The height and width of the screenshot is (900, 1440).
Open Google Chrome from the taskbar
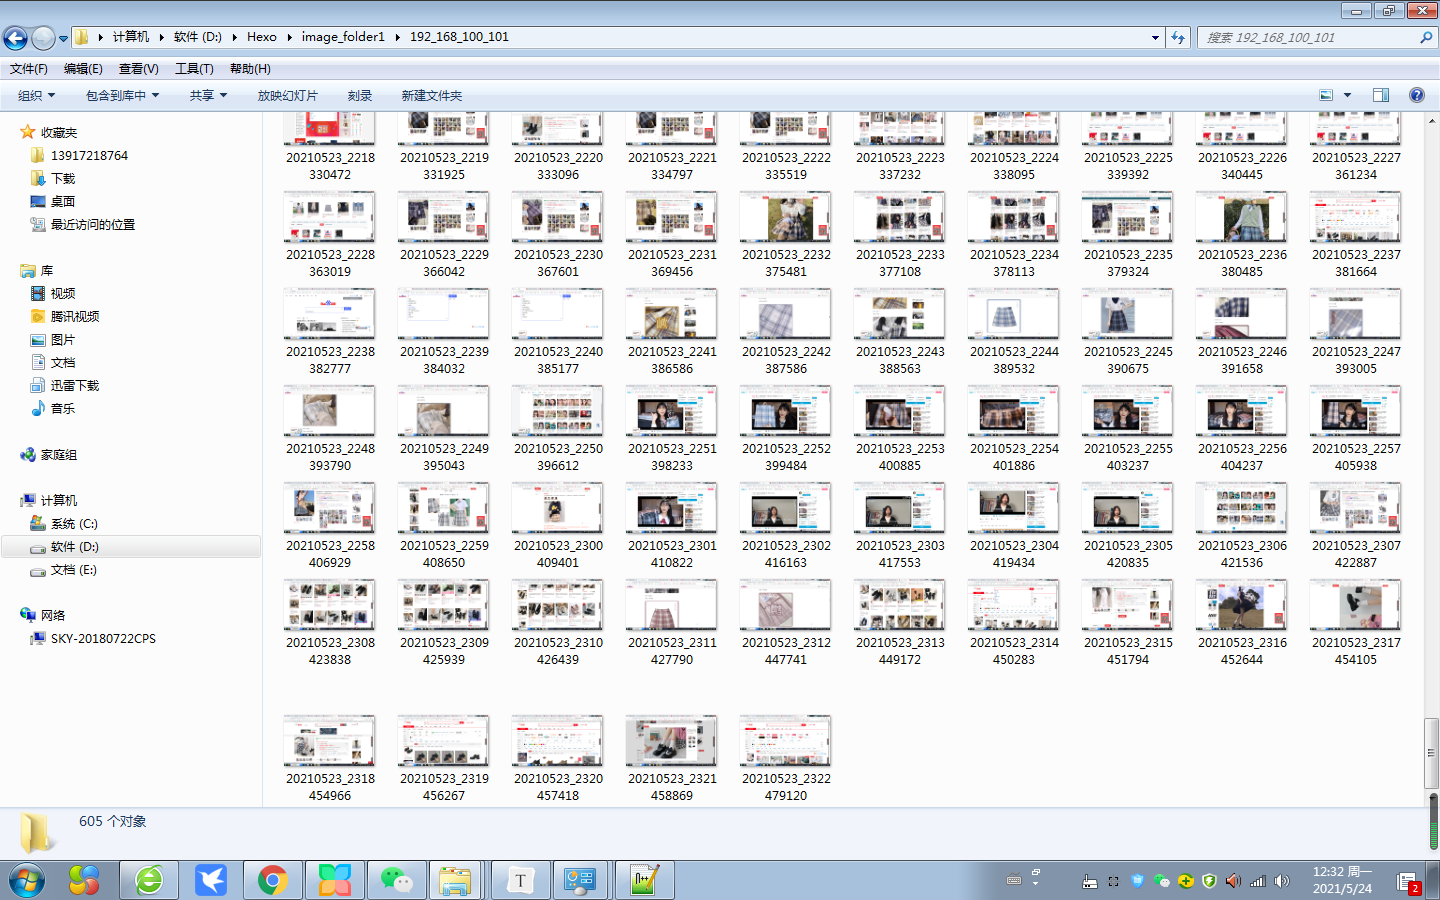tap(272, 880)
